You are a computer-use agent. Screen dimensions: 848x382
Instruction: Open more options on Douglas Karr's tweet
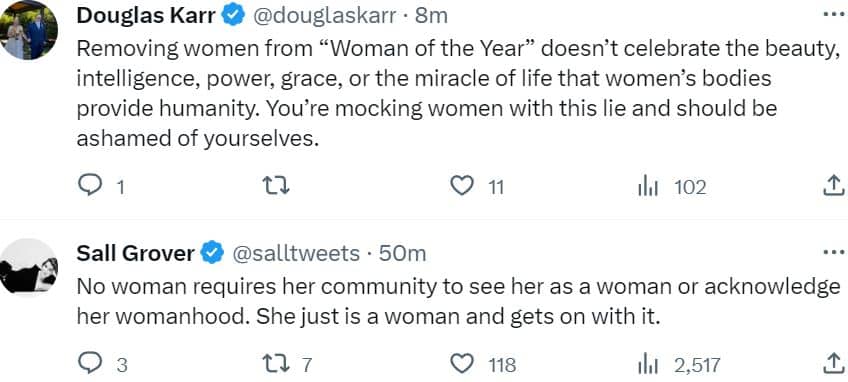coord(833,15)
